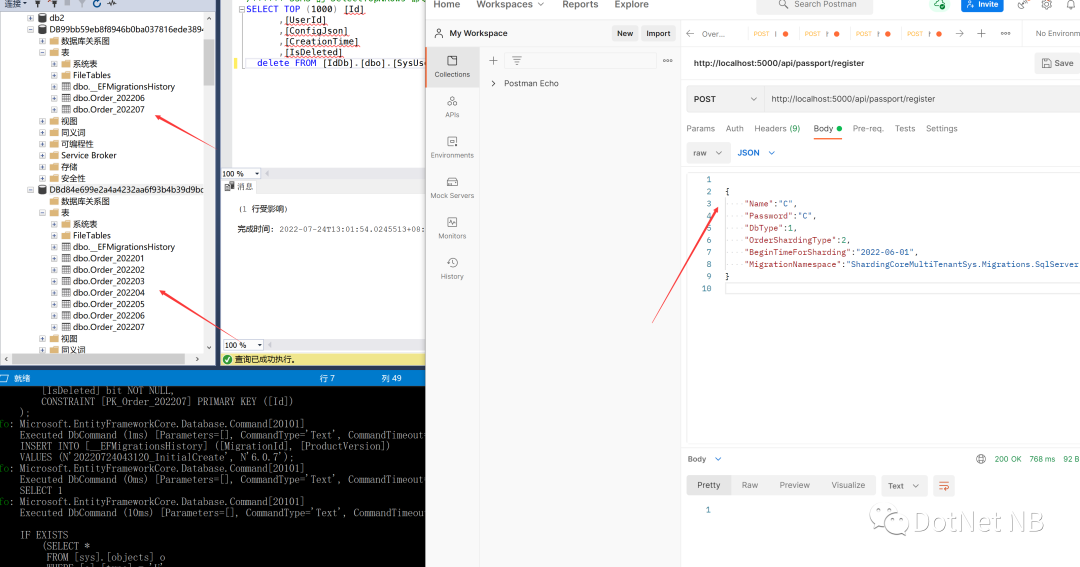Click the db2 database icon in tree
This screenshot has height=567, width=1080.
pyautogui.click(x=42, y=18)
